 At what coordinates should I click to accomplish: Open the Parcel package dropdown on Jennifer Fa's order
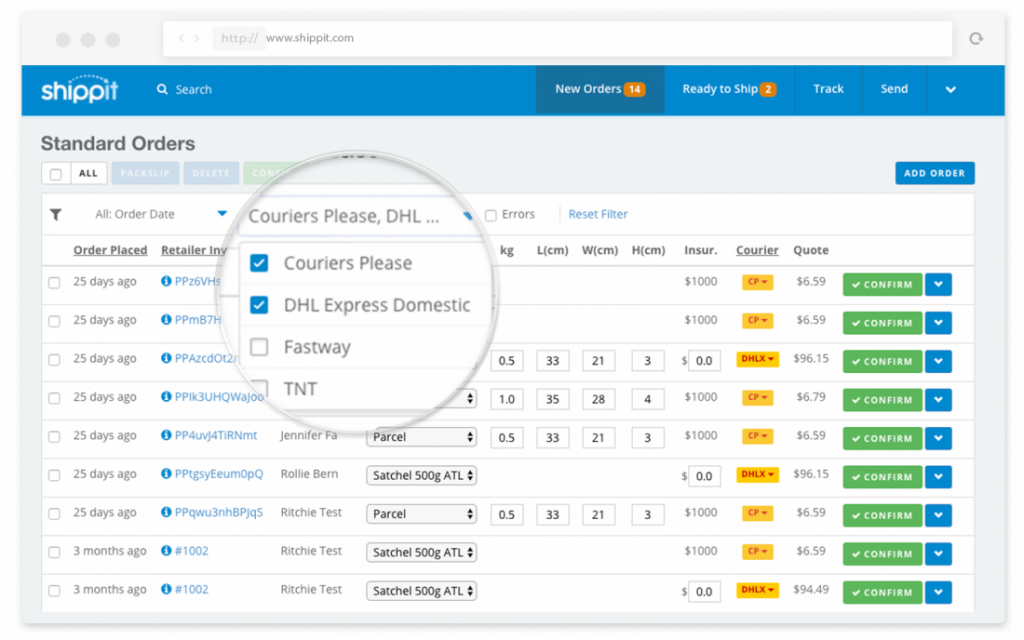[x=421, y=437]
